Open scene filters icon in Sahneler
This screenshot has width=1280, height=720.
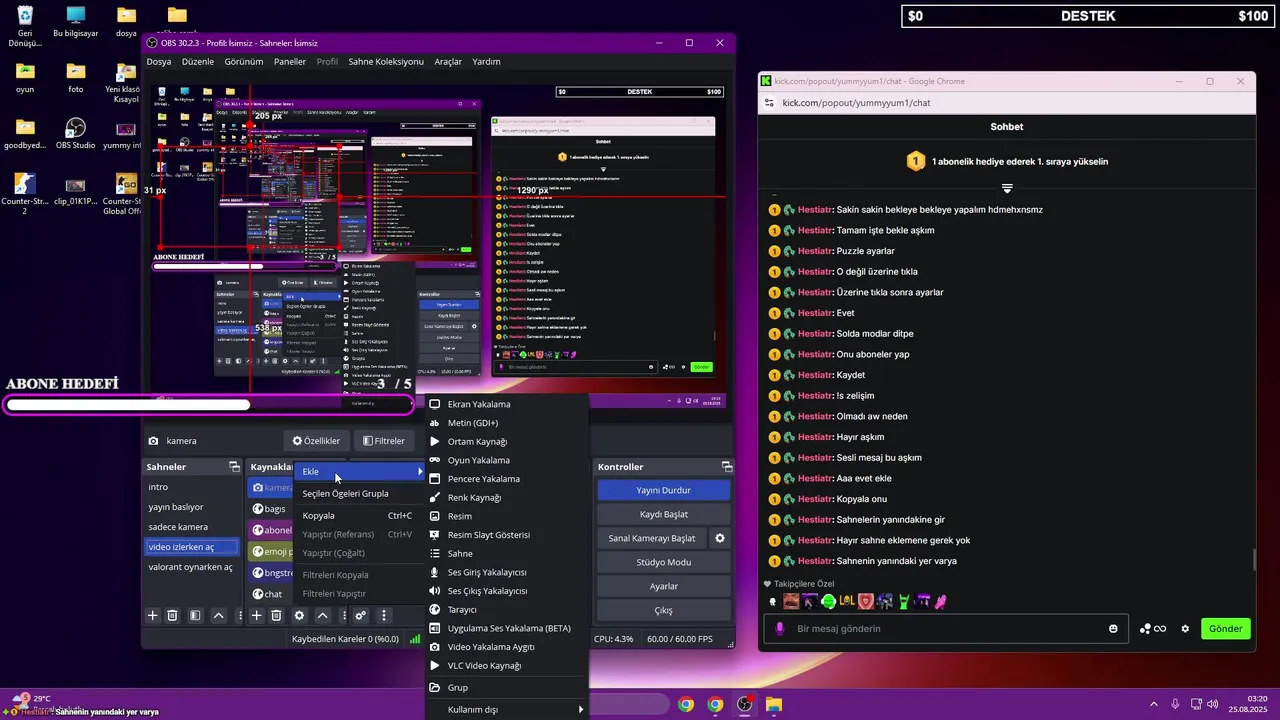pyautogui.click(x=195, y=616)
